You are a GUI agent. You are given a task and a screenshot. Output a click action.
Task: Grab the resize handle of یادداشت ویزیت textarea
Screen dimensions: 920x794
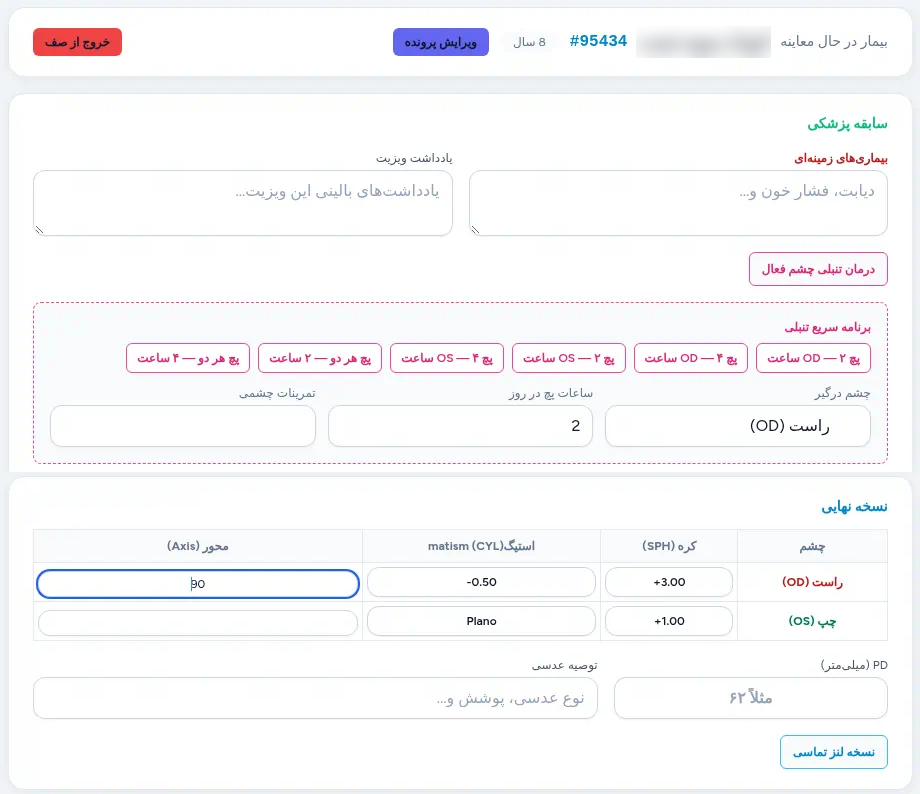[x=39, y=230]
